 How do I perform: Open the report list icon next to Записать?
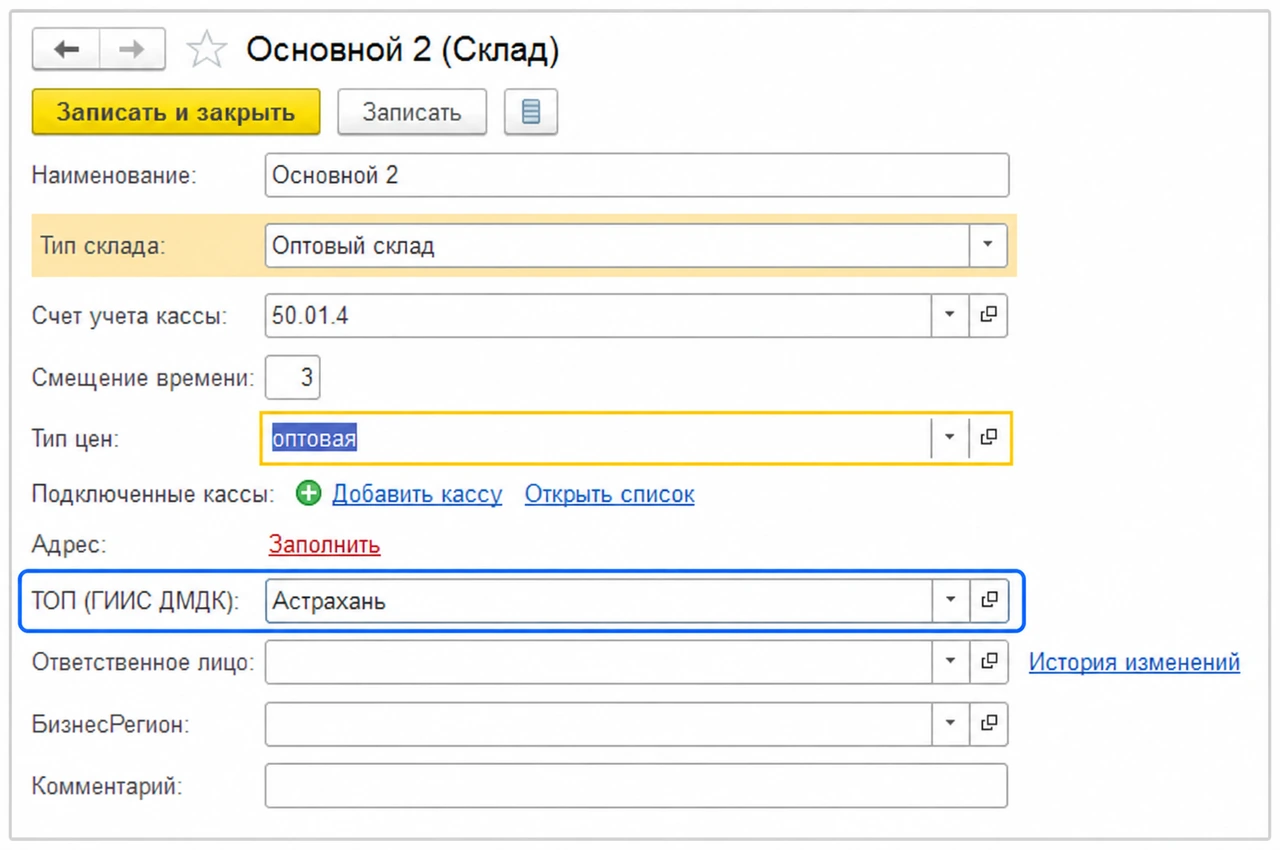pos(531,112)
